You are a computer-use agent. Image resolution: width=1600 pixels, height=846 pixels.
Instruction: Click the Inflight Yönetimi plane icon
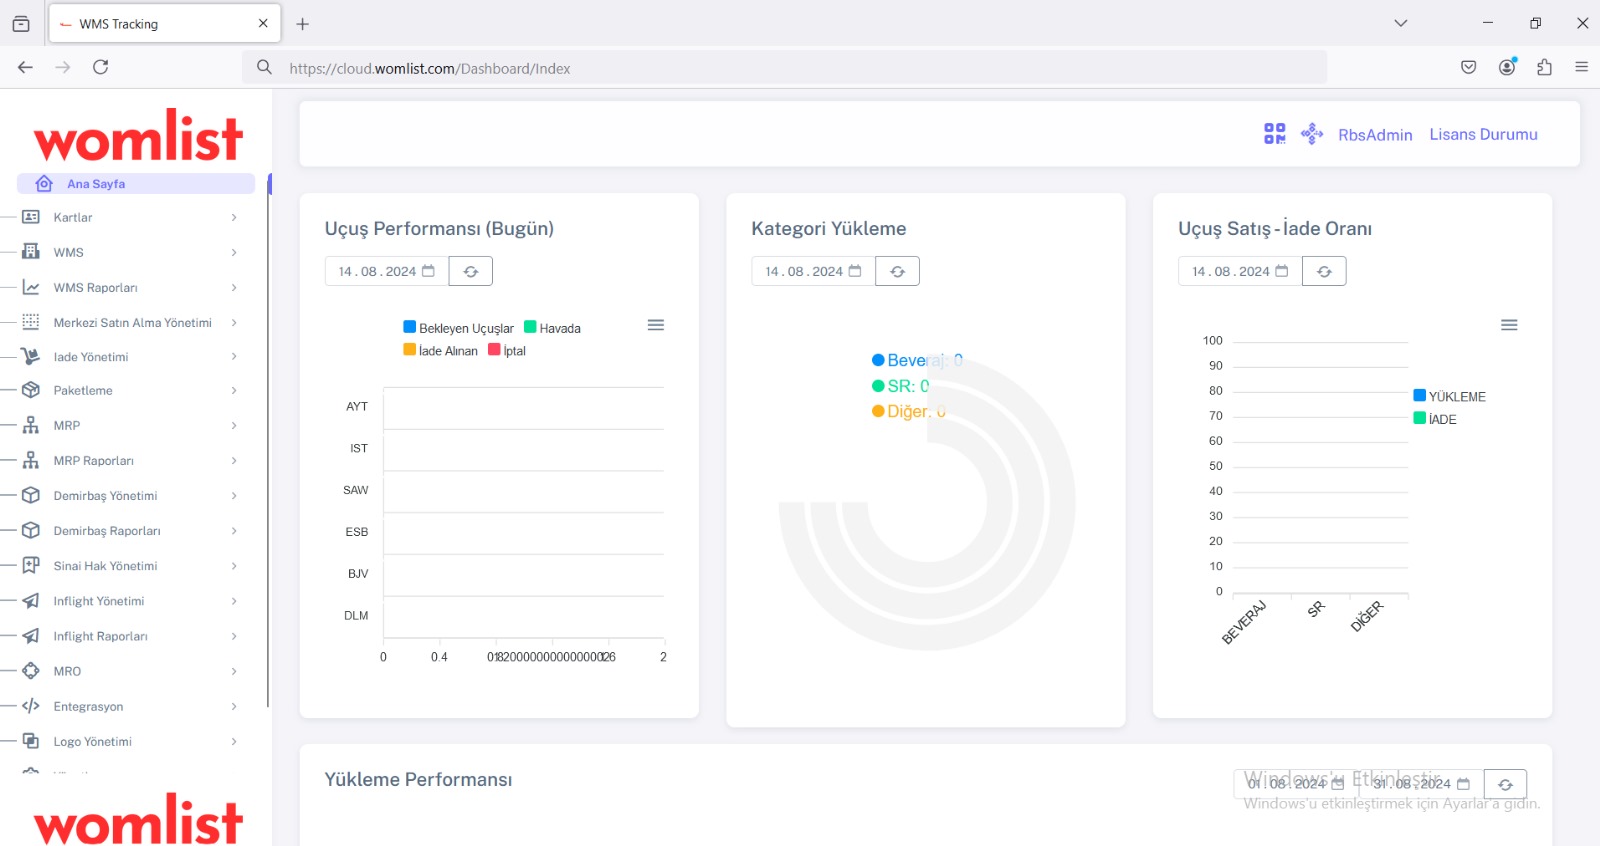click(31, 601)
